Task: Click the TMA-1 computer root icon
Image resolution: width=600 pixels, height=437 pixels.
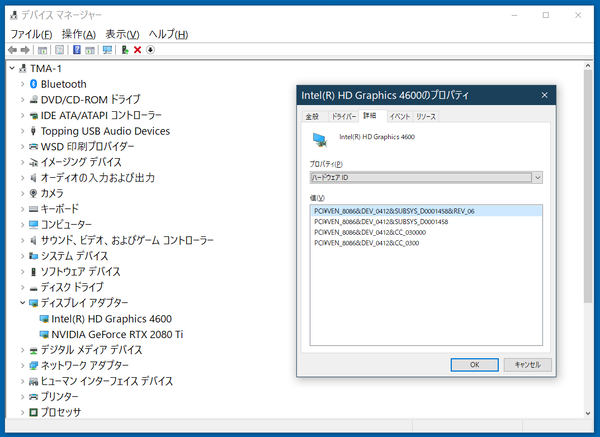Action: tap(23, 68)
